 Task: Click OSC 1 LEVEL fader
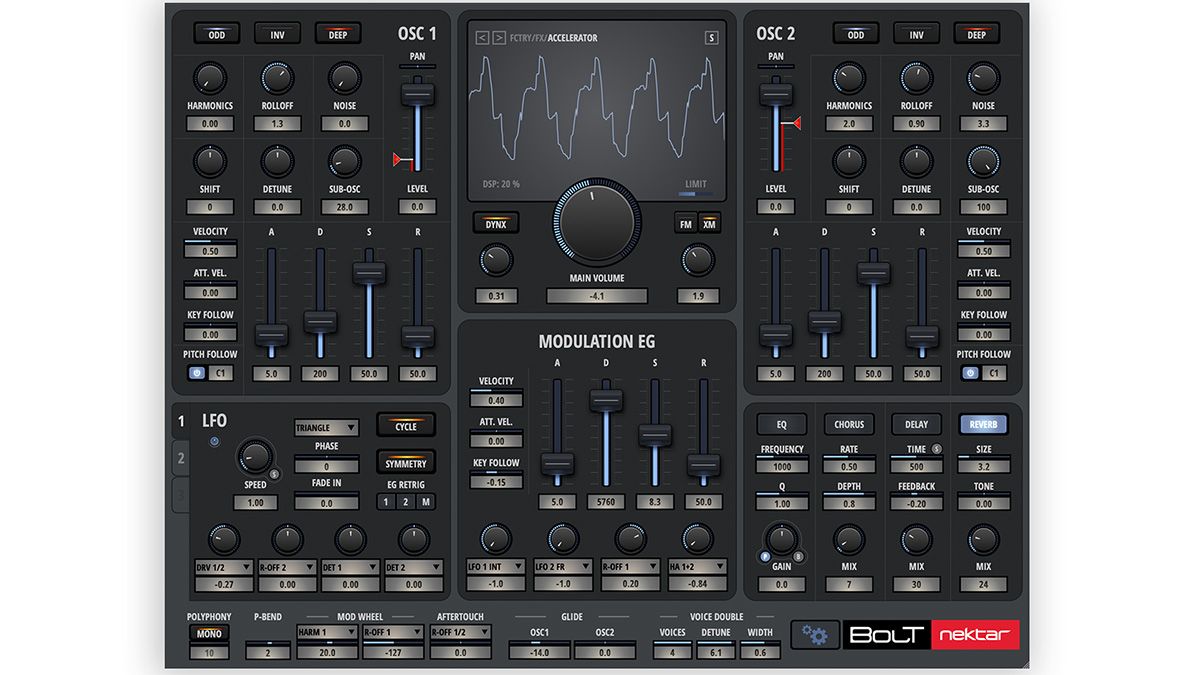[x=417, y=96]
